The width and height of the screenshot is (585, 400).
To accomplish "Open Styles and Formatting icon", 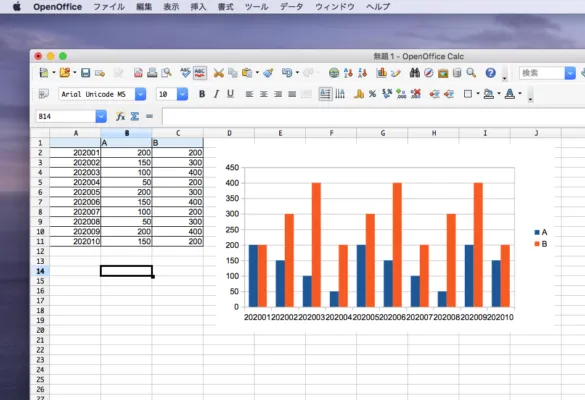I will [x=44, y=94].
